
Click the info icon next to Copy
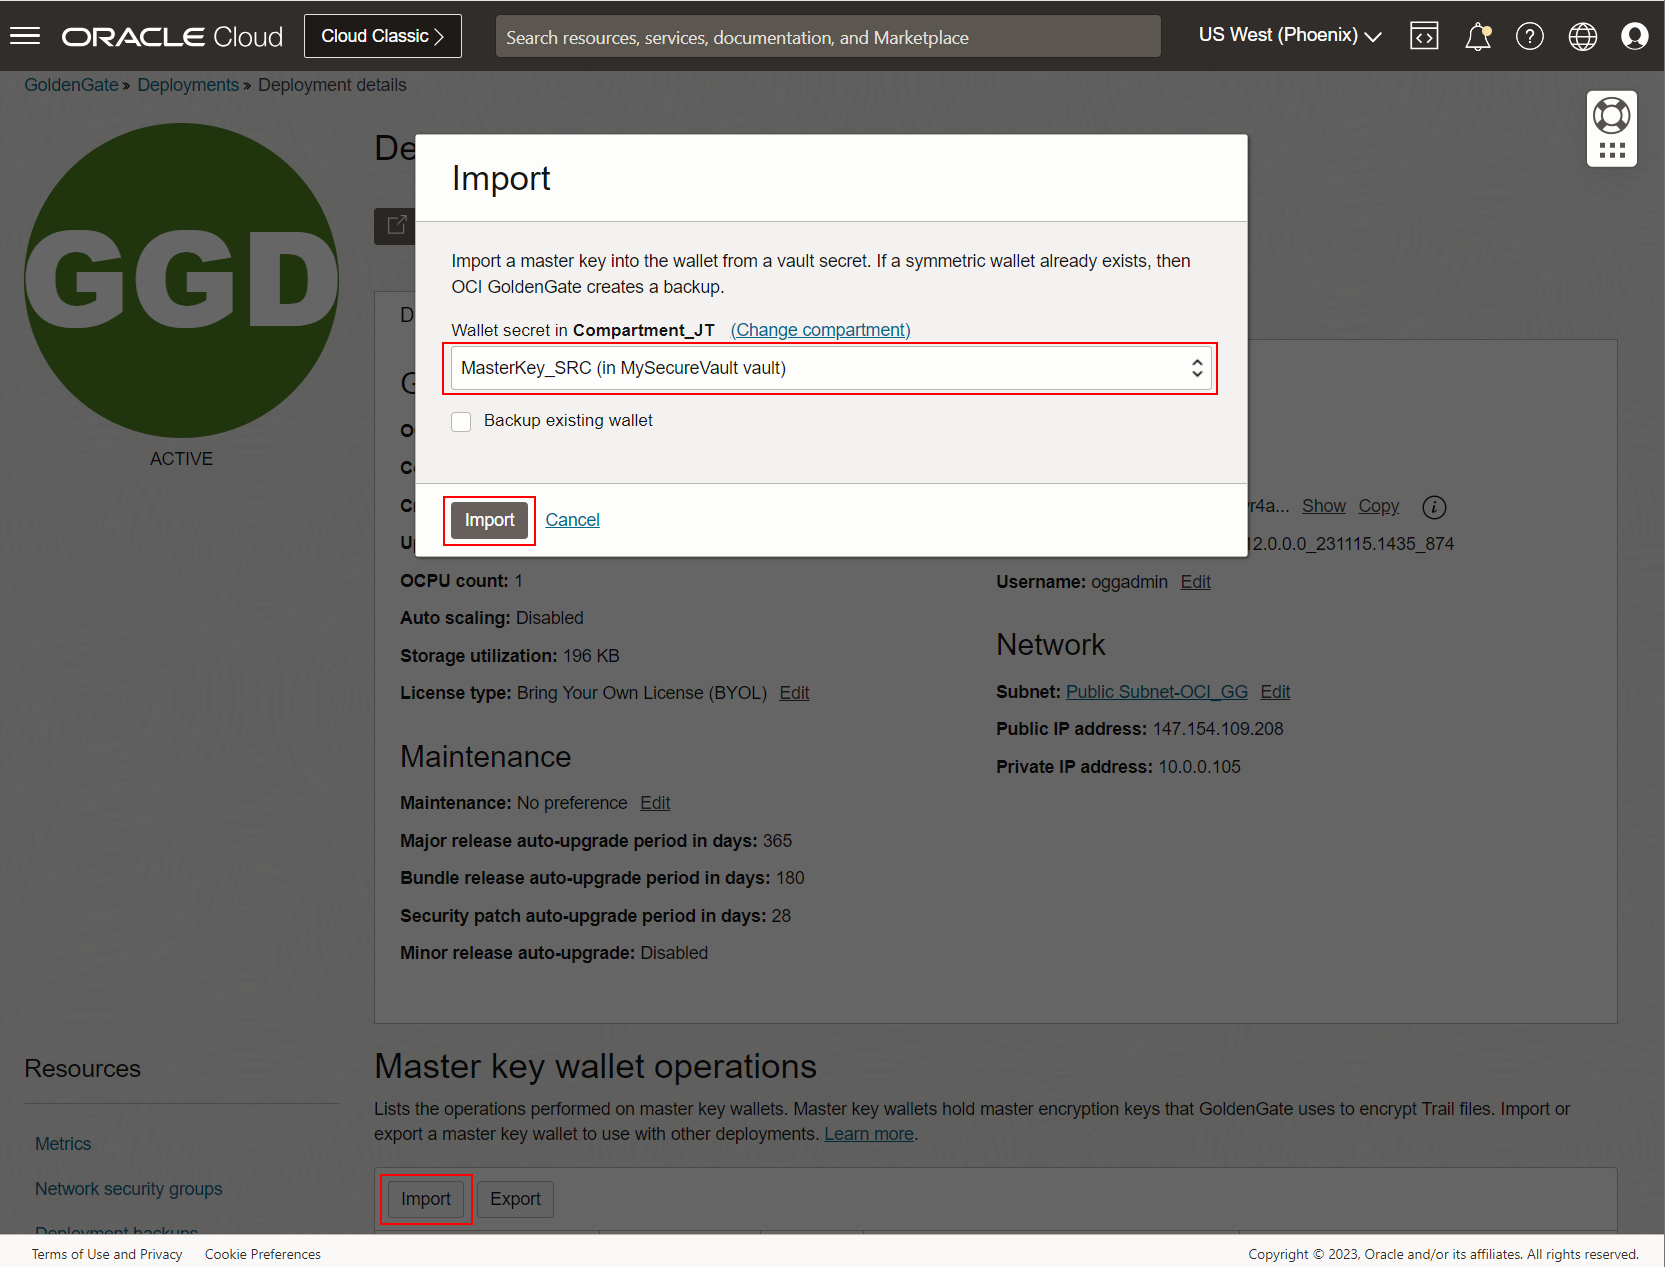[1434, 507]
